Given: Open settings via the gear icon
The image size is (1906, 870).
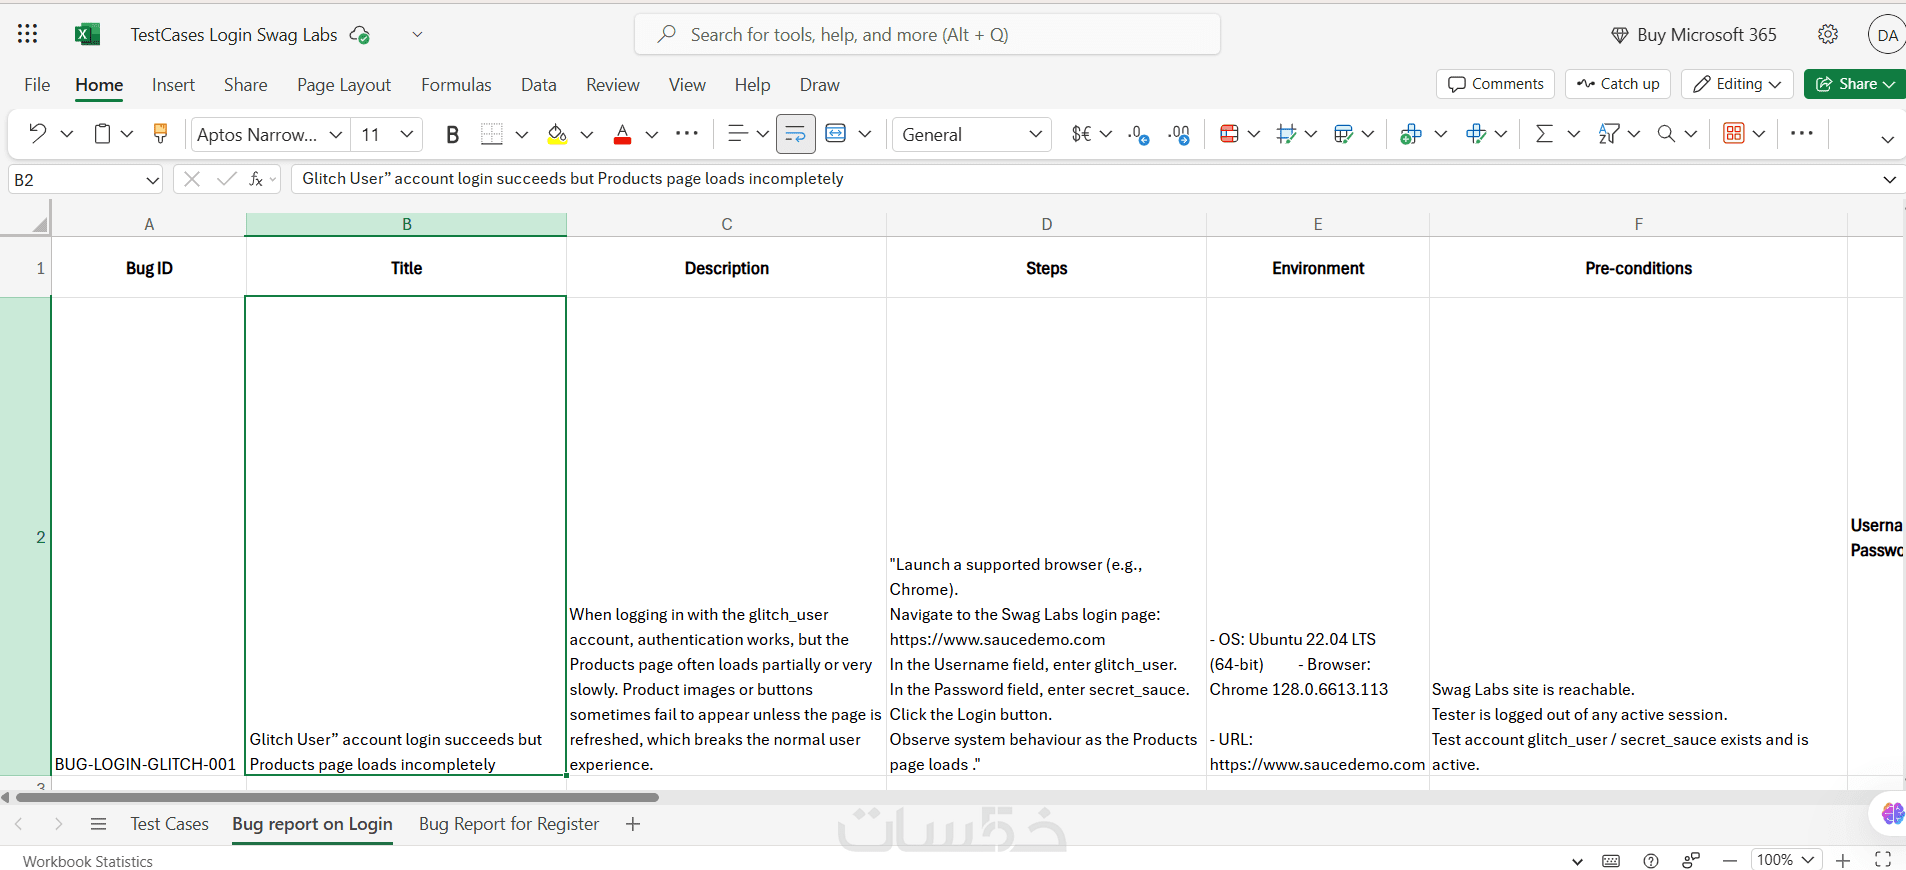Looking at the screenshot, I should pyautogui.click(x=1828, y=34).
